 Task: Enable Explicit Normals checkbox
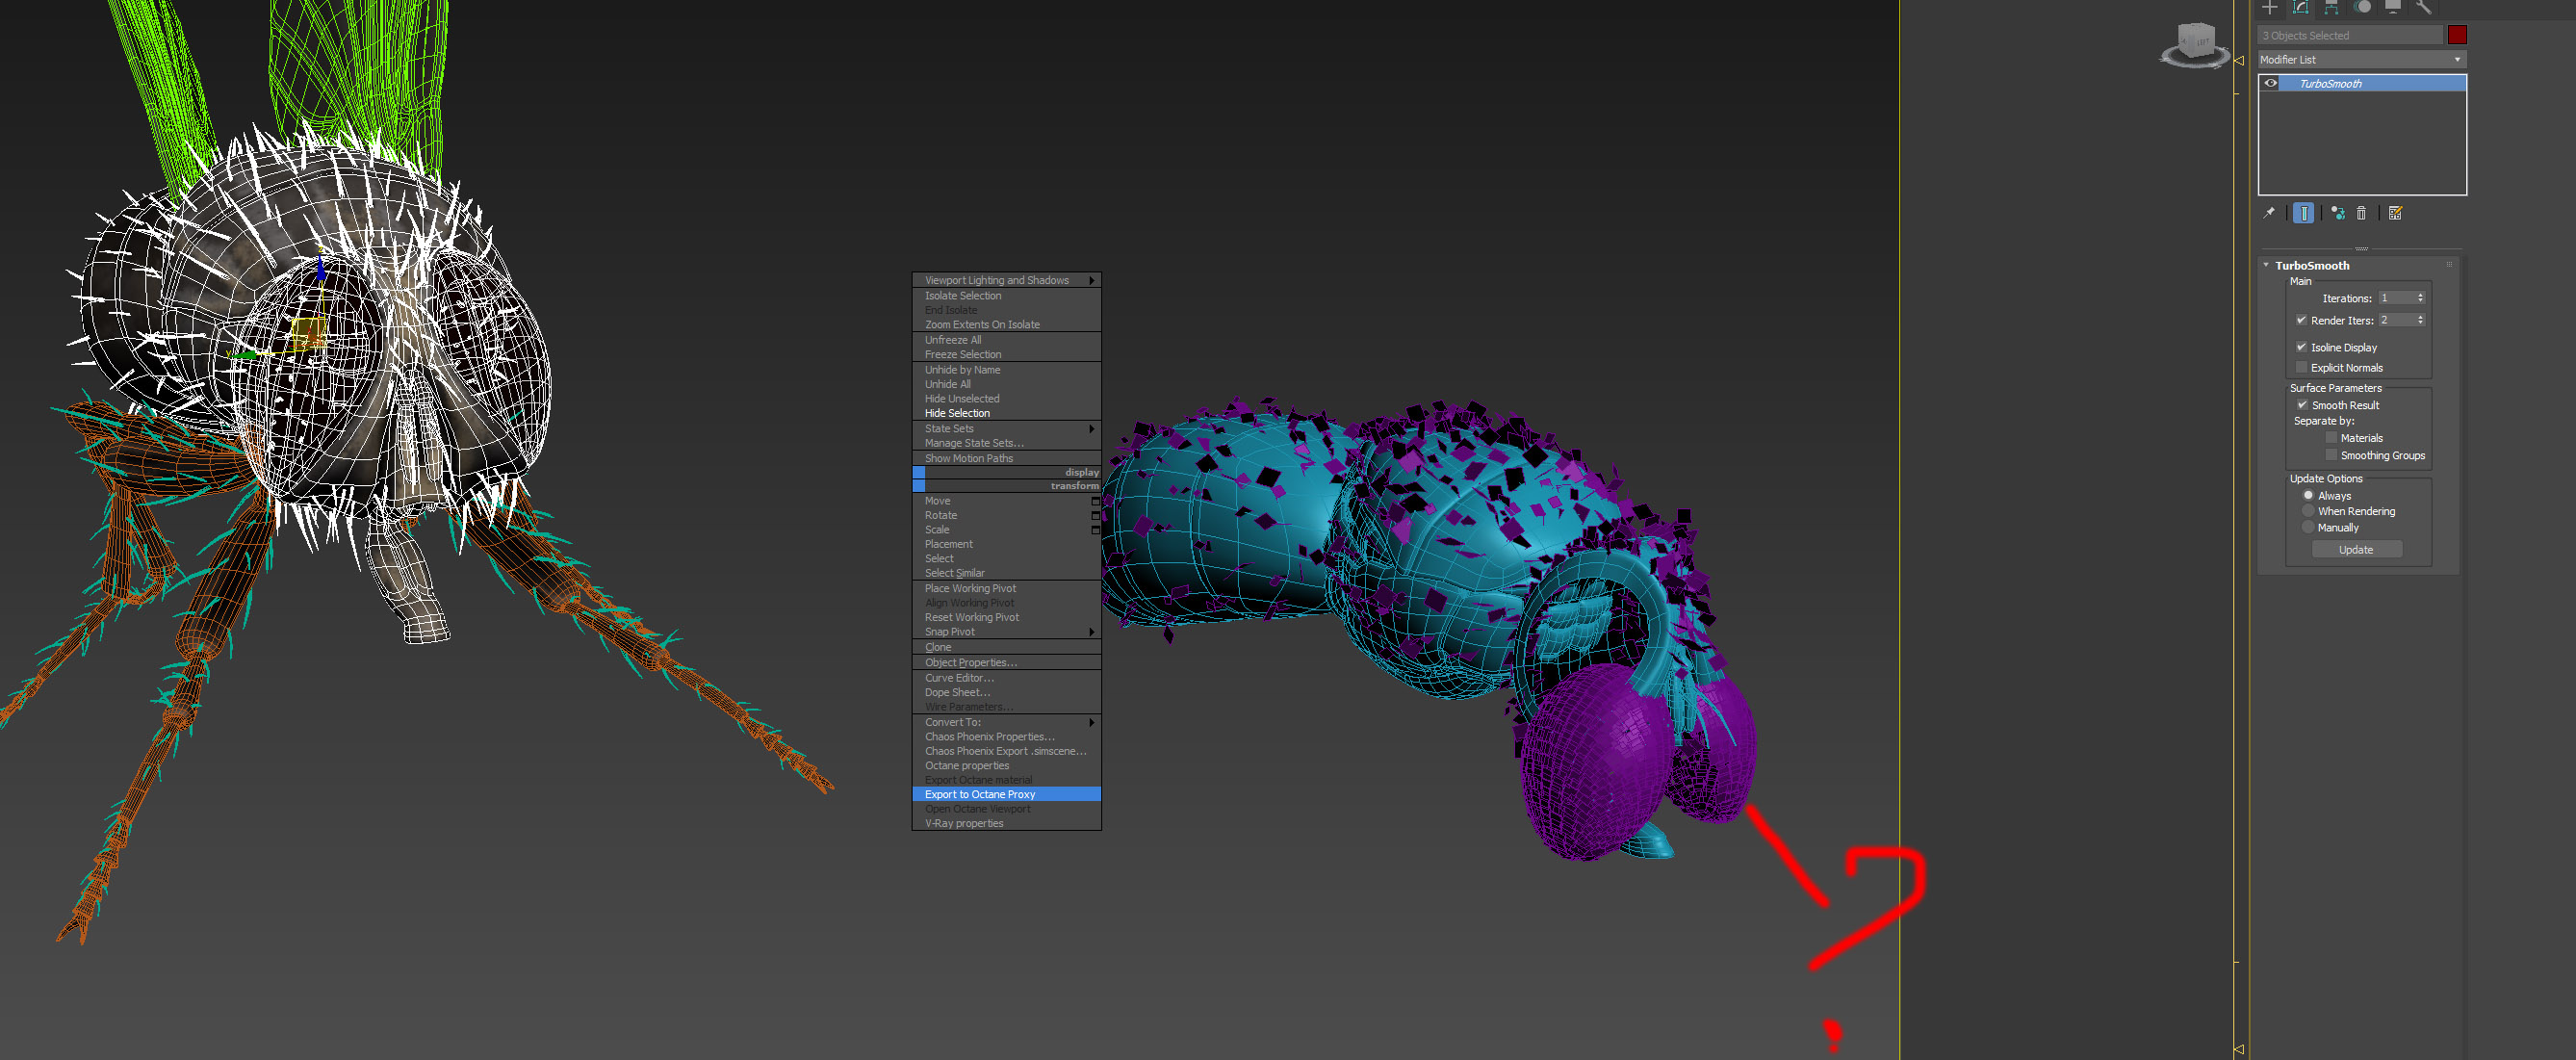coord(2301,367)
